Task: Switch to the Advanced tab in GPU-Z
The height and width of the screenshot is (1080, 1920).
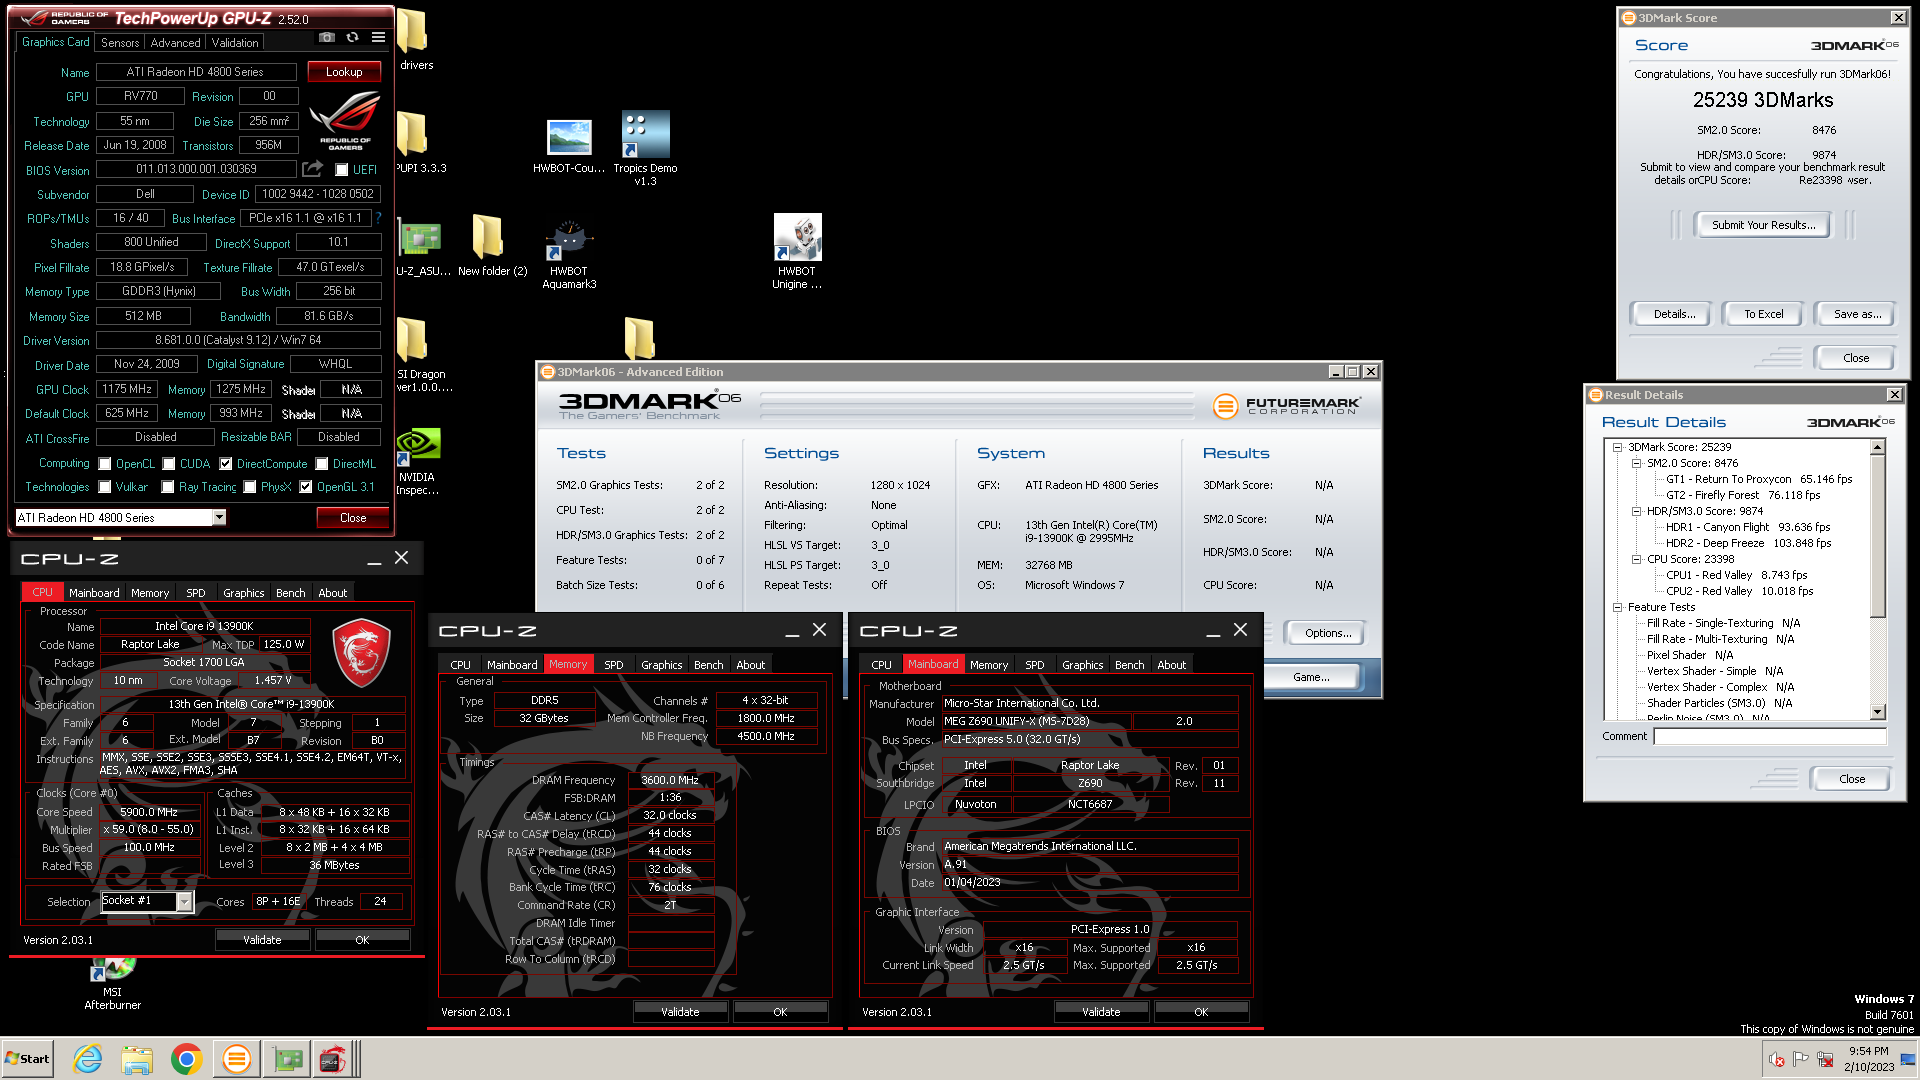Action: tap(175, 43)
